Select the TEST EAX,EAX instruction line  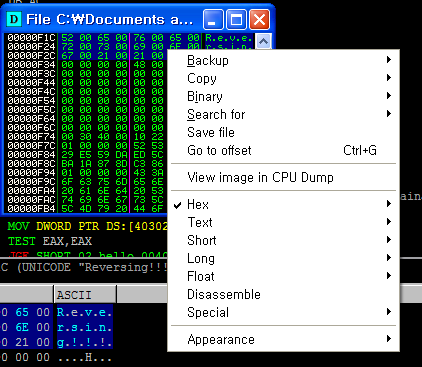[x=50, y=241]
